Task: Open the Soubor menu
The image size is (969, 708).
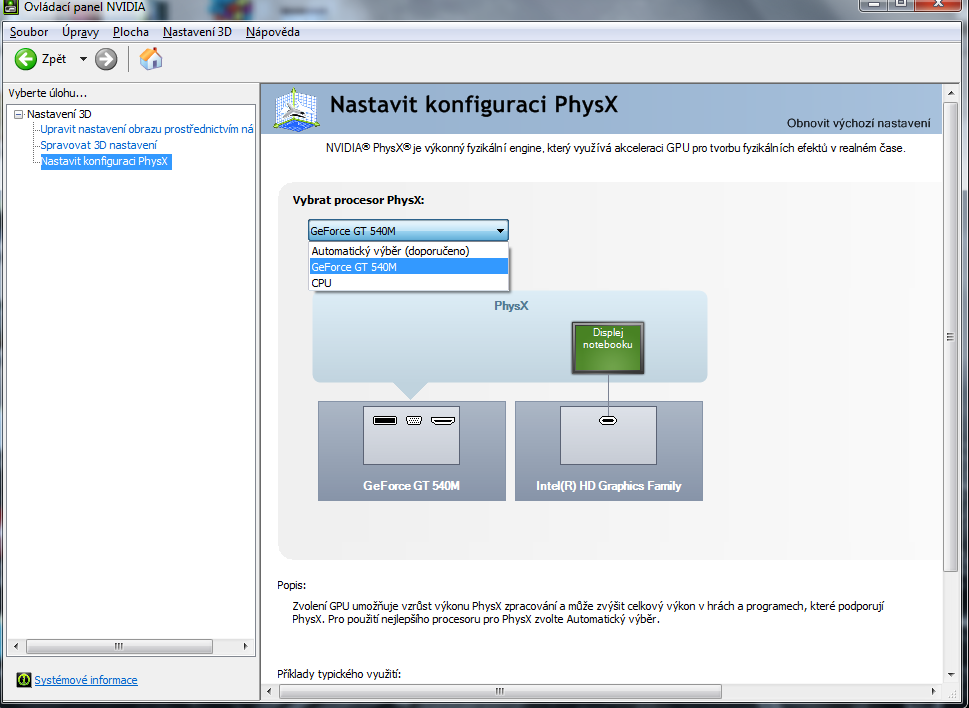Action: point(29,32)
